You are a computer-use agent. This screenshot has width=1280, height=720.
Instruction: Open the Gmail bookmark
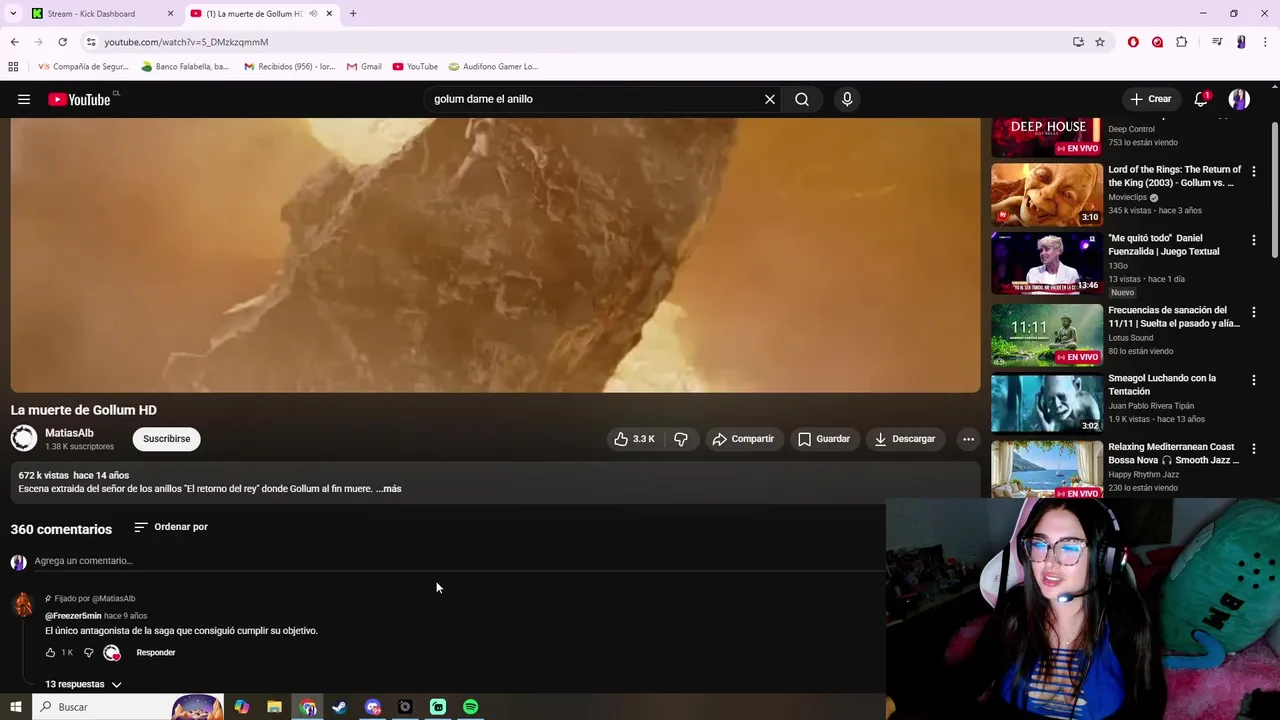[364, 67]
